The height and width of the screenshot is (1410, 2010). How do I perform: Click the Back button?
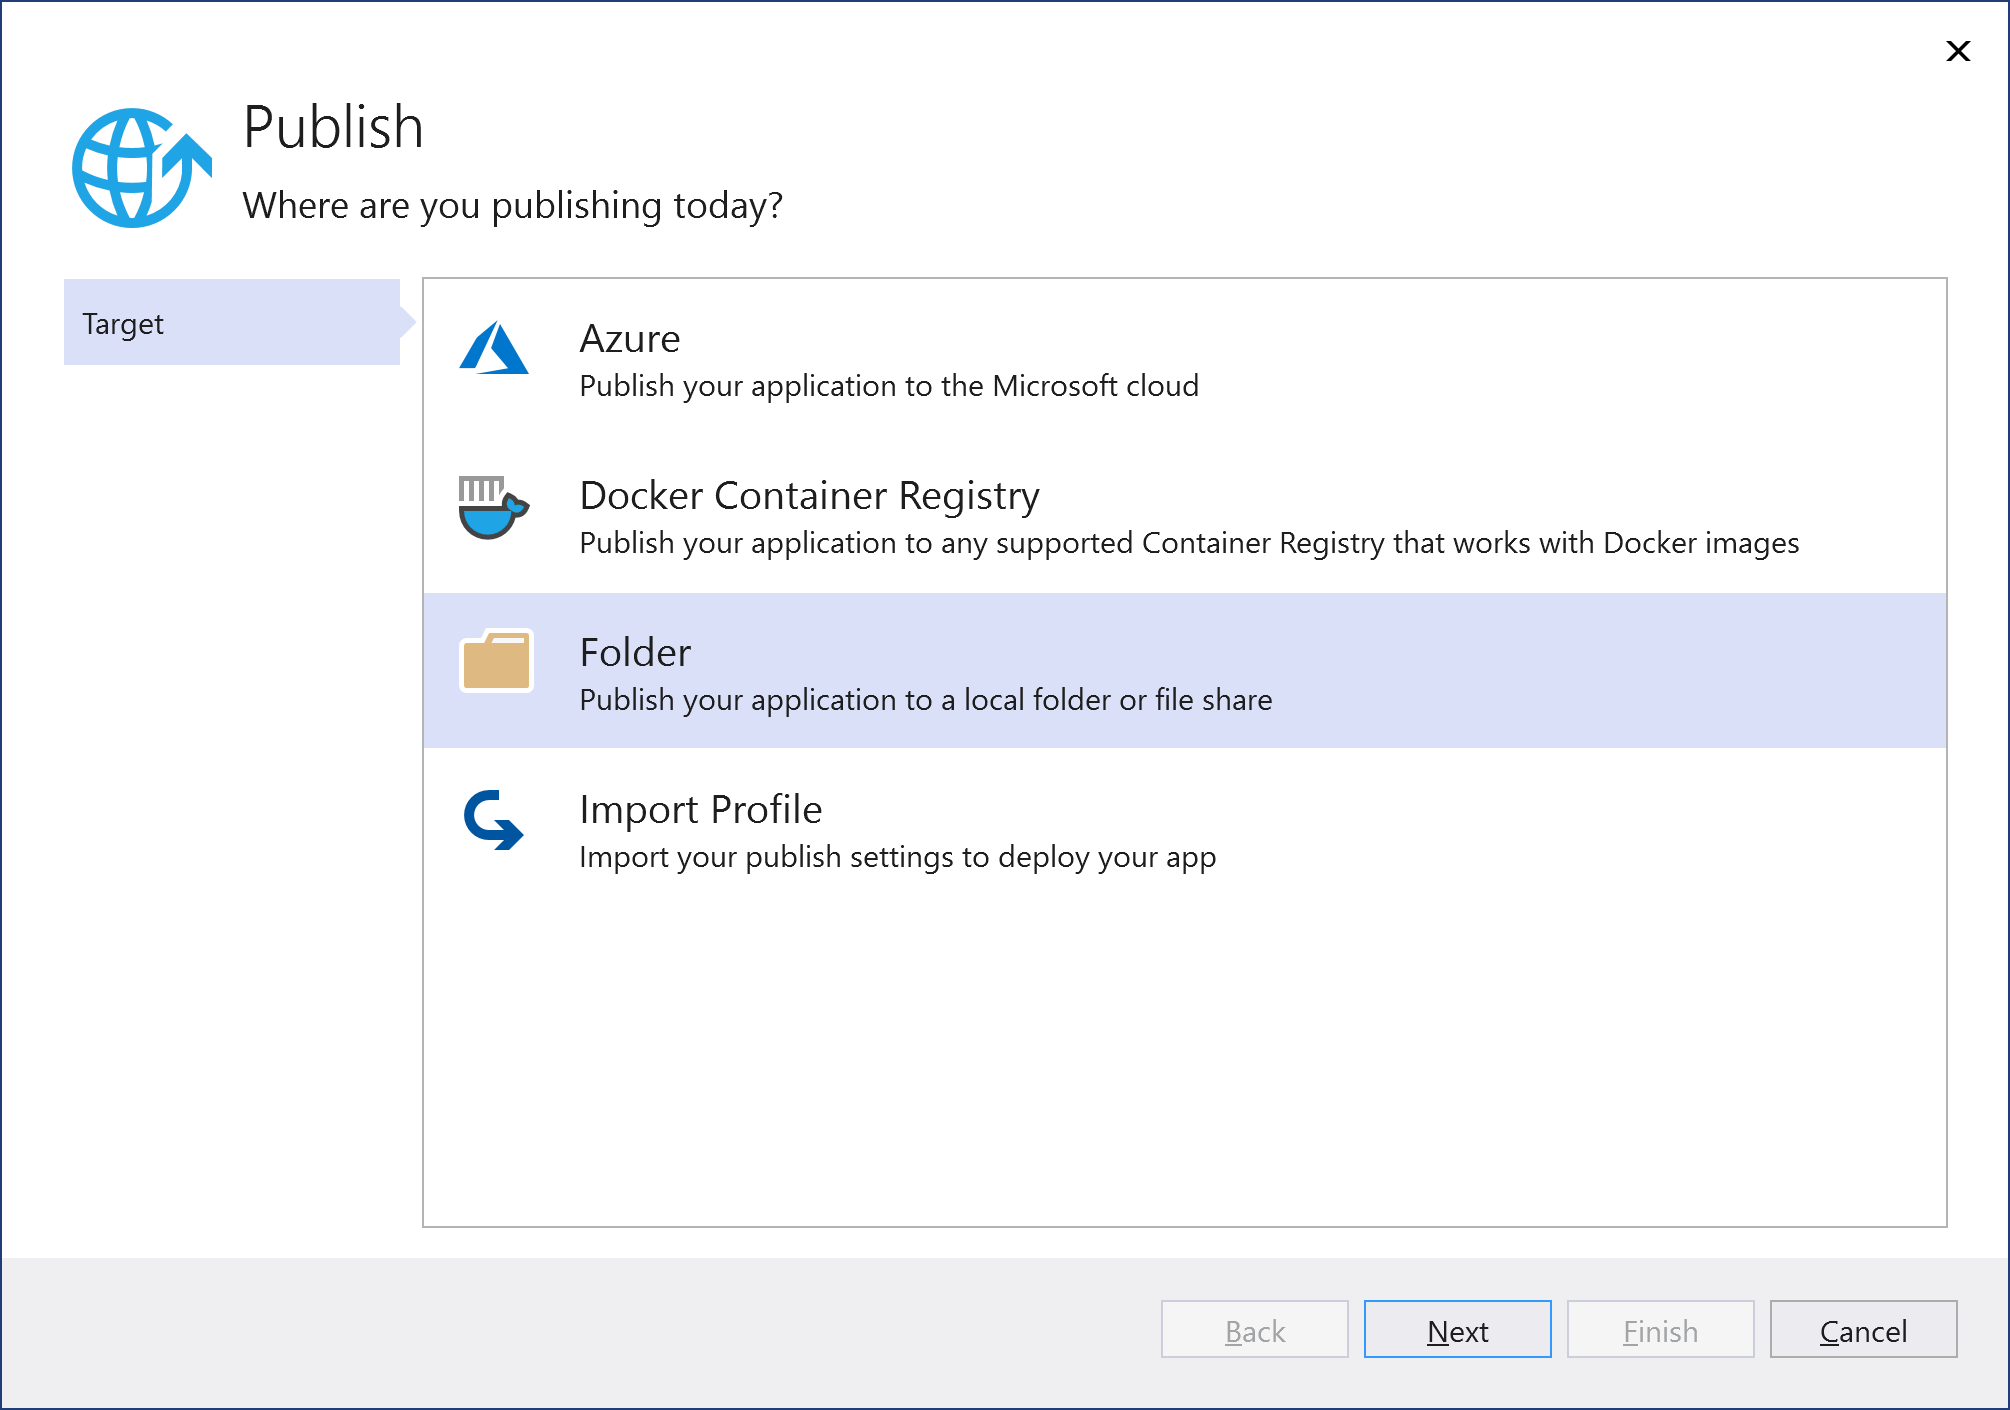tap(1254, 1330)
